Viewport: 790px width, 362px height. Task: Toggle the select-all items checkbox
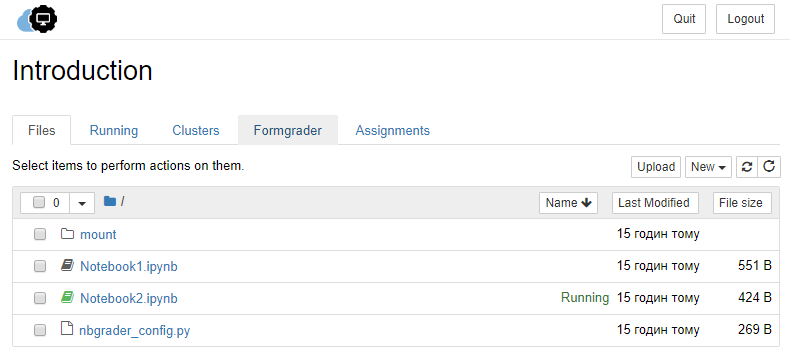tap(39, 202)
